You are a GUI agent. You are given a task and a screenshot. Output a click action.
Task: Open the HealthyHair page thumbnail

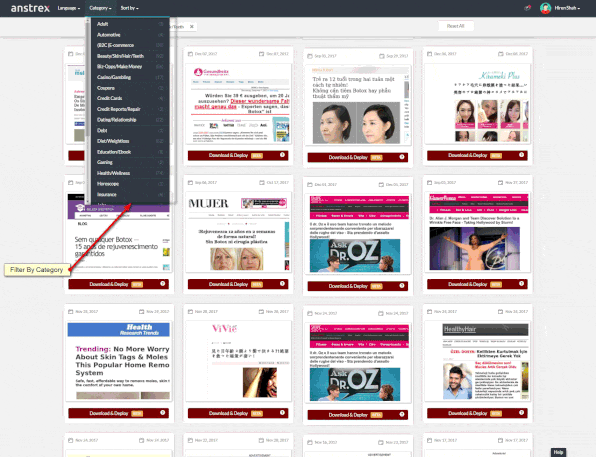[x=477, y=361]
